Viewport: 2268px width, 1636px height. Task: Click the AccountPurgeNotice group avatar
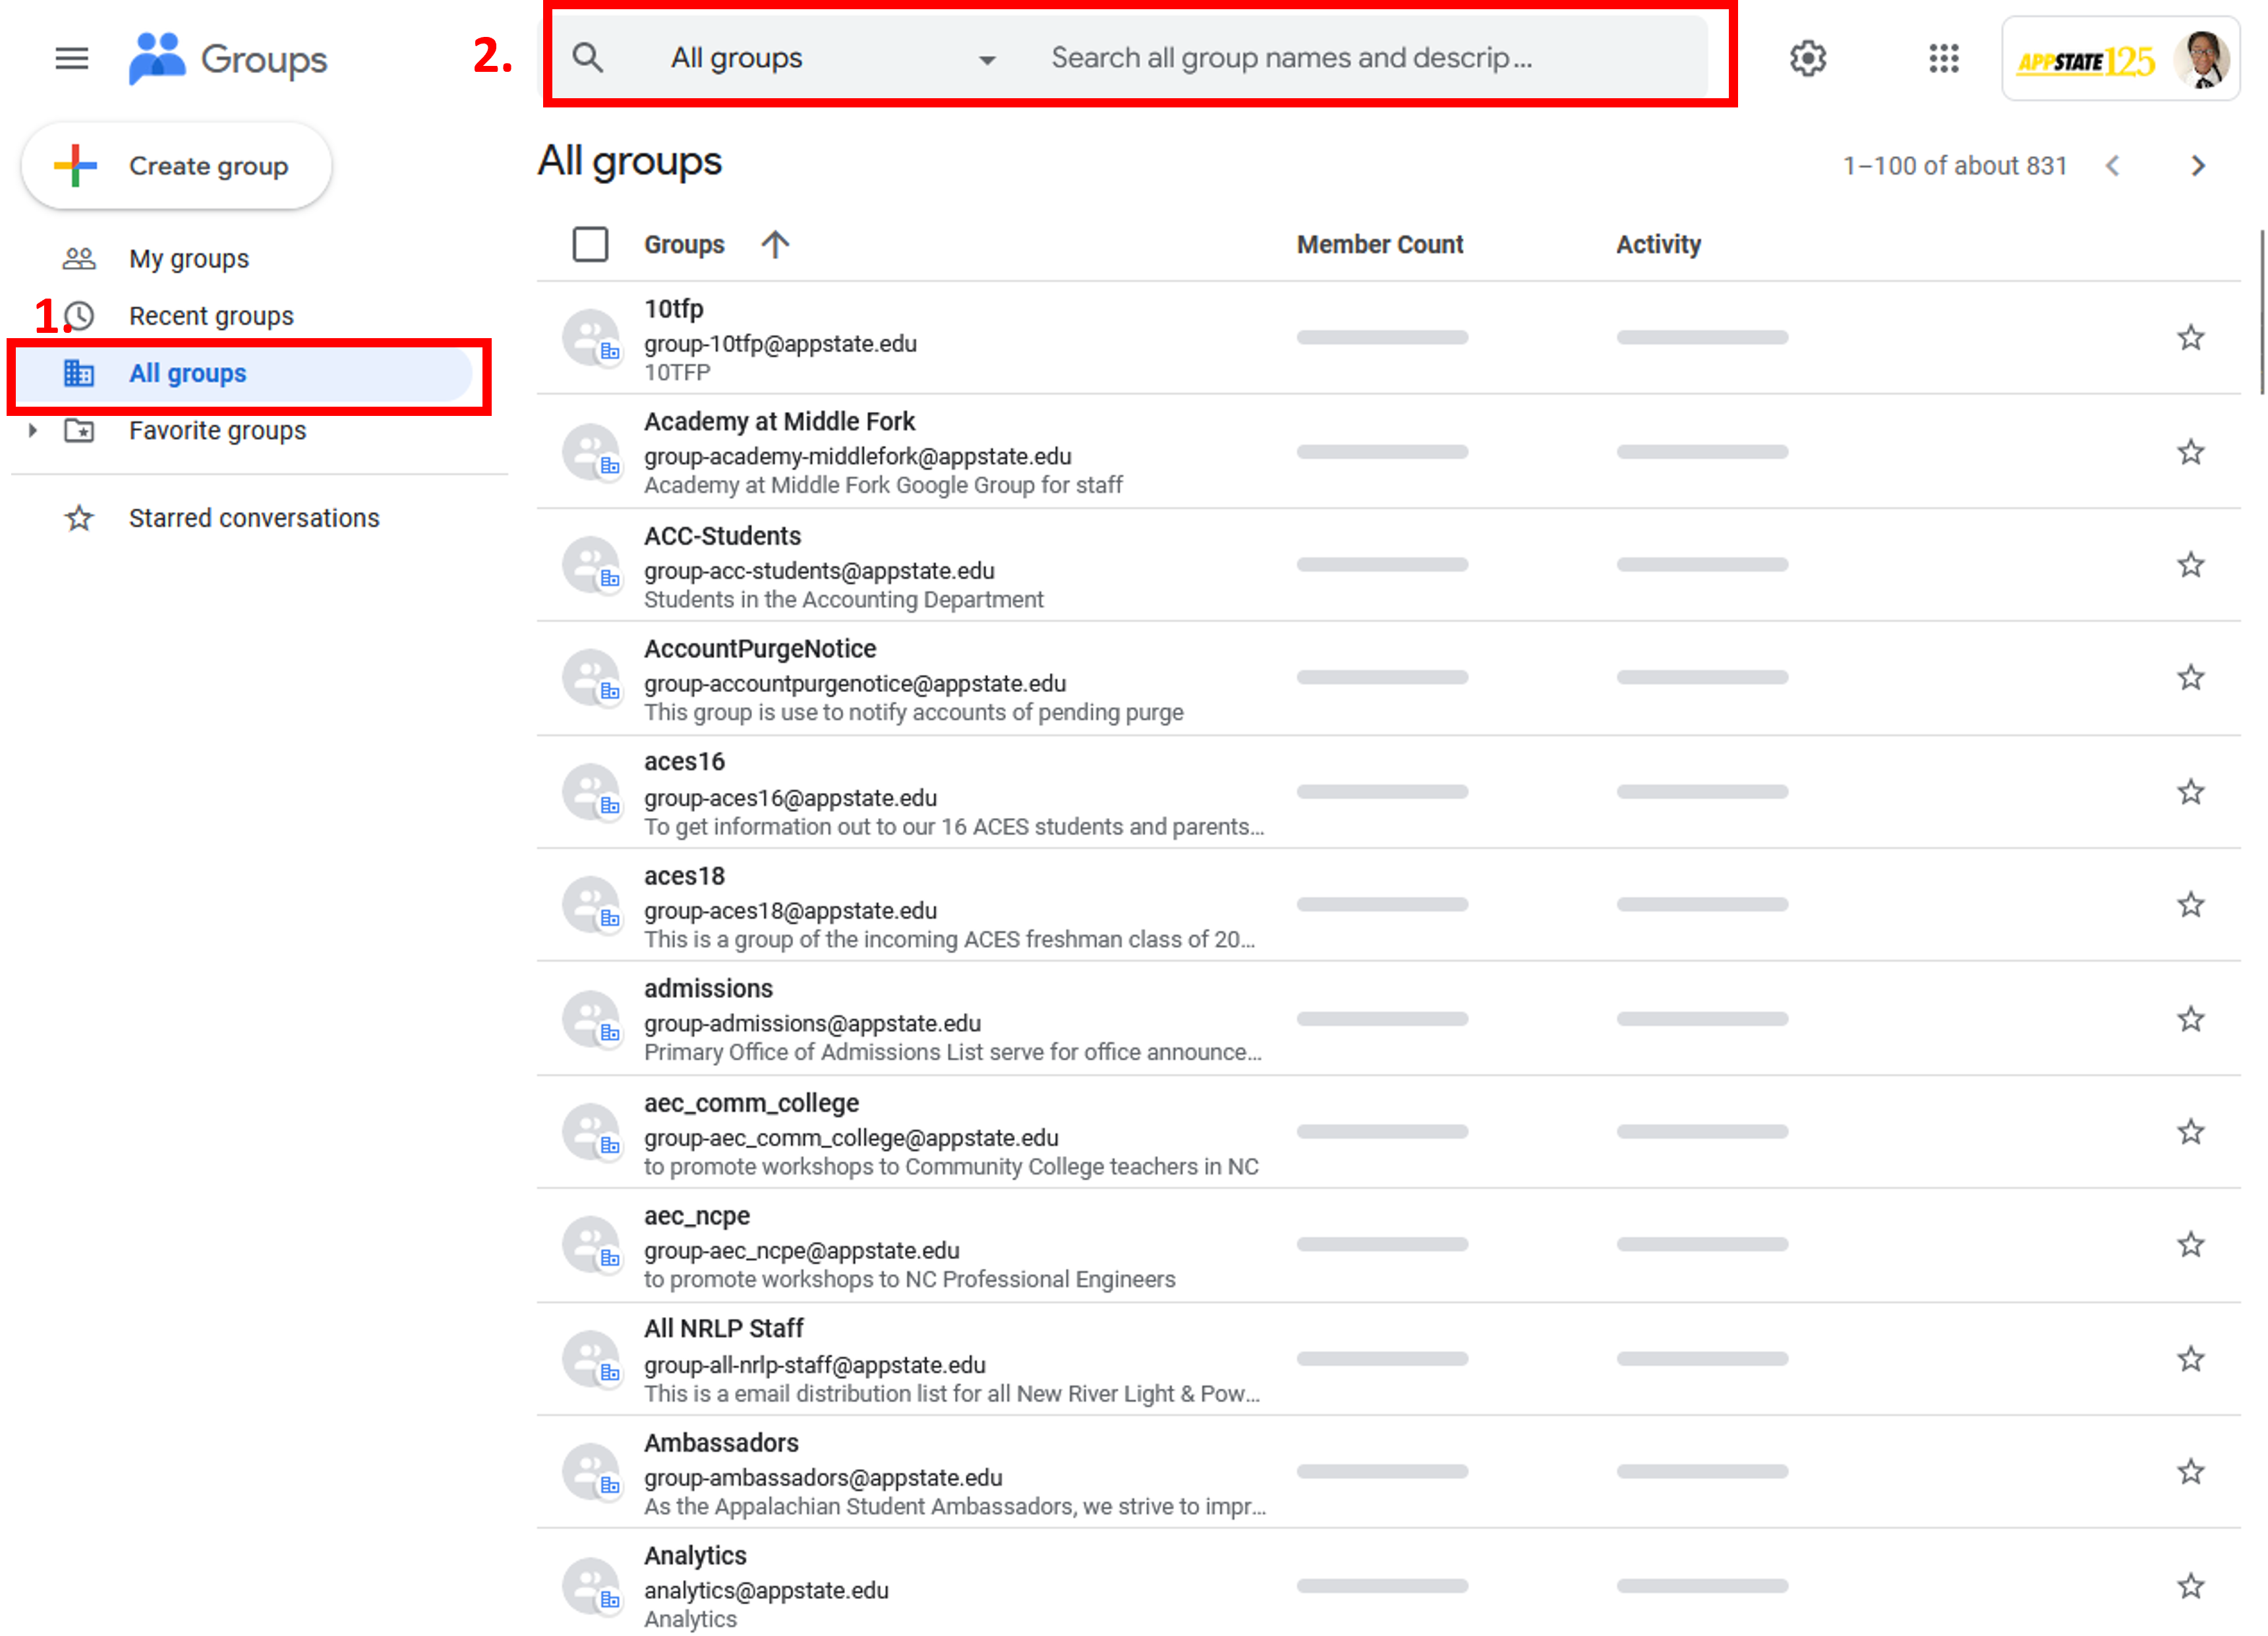[x=592, y=678]
